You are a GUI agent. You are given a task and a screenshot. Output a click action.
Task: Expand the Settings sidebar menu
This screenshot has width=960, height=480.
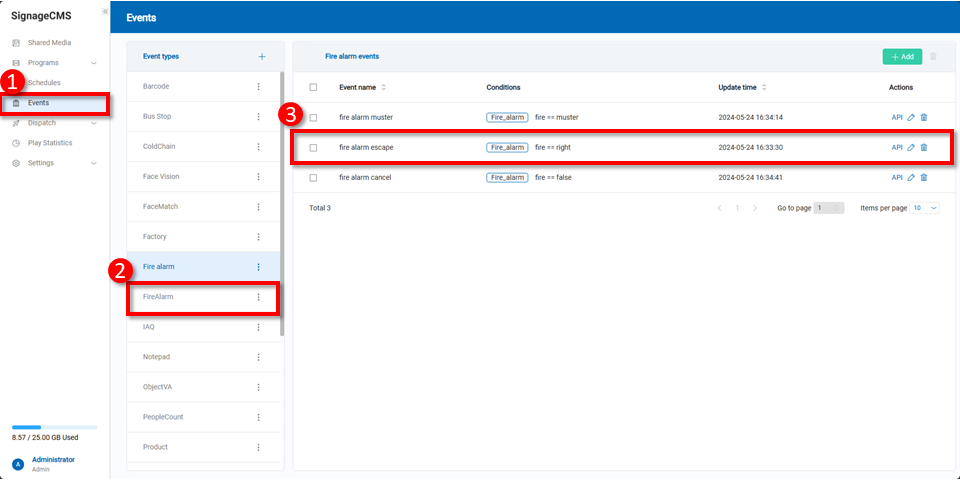93,163
